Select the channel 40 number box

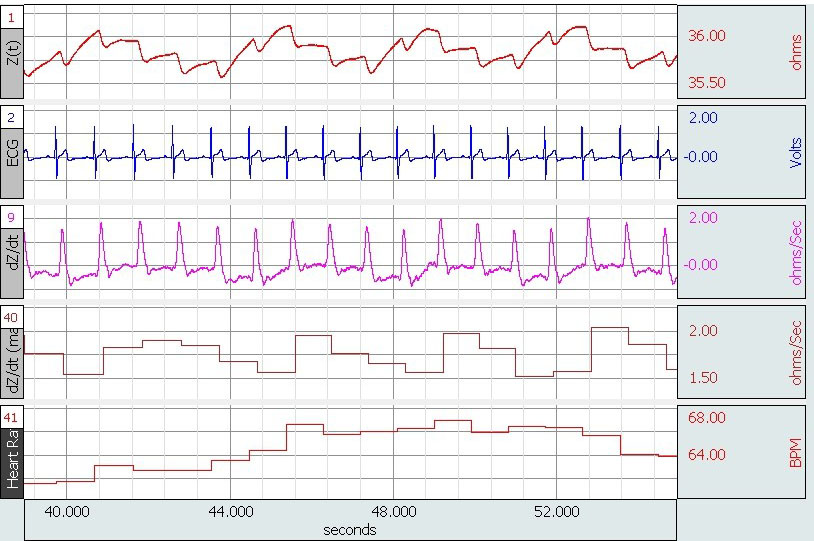tap(12, 318)
